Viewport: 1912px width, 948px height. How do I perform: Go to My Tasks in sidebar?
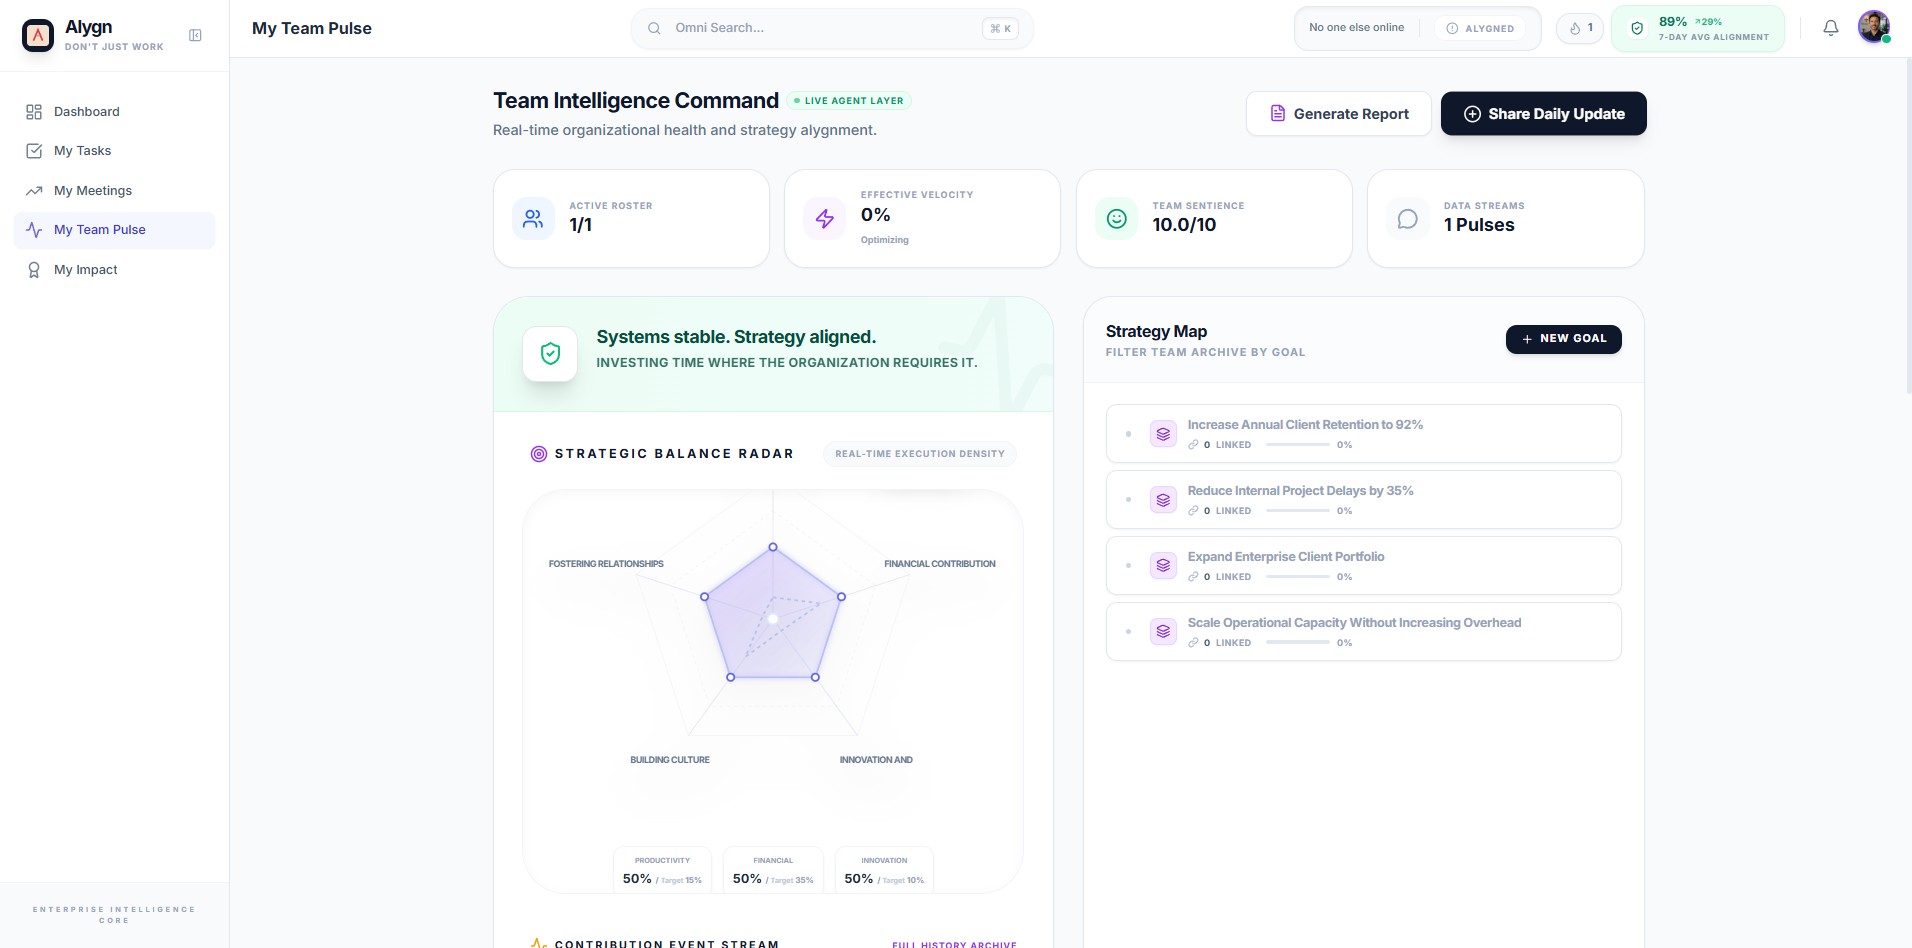click(114, 151)
